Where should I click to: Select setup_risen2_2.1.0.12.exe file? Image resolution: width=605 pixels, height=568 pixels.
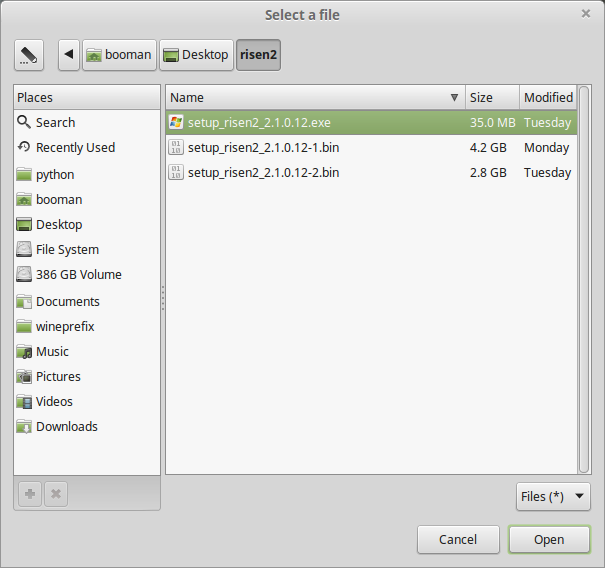371,123
